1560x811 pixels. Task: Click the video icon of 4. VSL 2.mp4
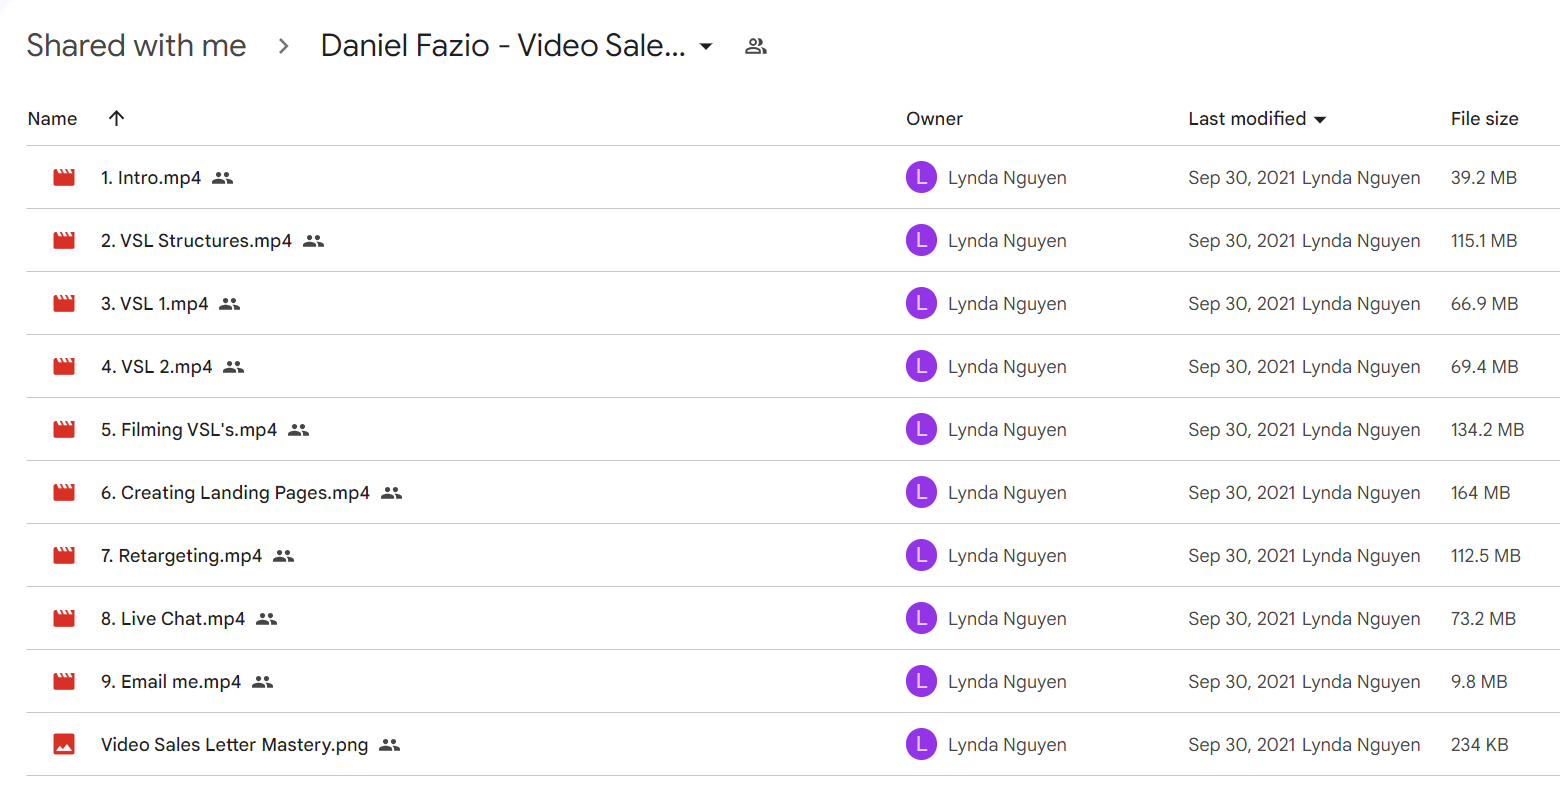(x=64, y=366)
